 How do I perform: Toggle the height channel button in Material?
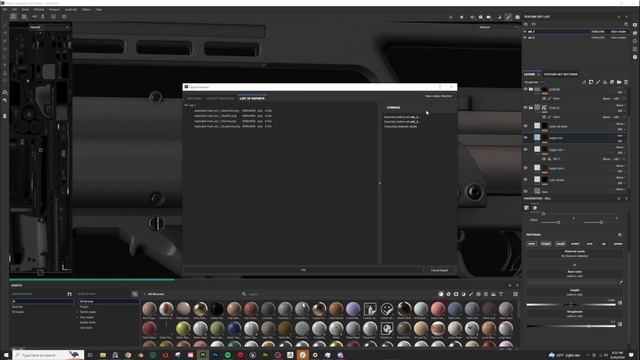point(546,244)
